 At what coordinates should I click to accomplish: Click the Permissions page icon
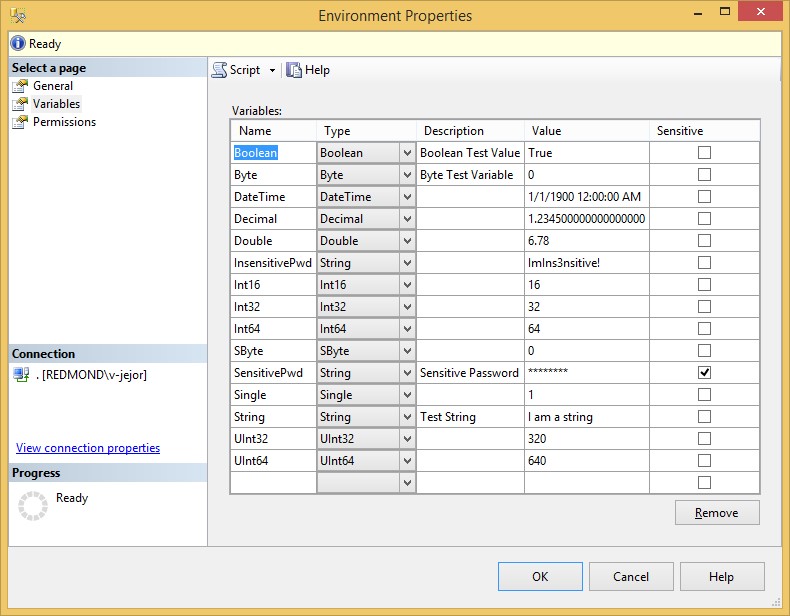tap(20, 122)
